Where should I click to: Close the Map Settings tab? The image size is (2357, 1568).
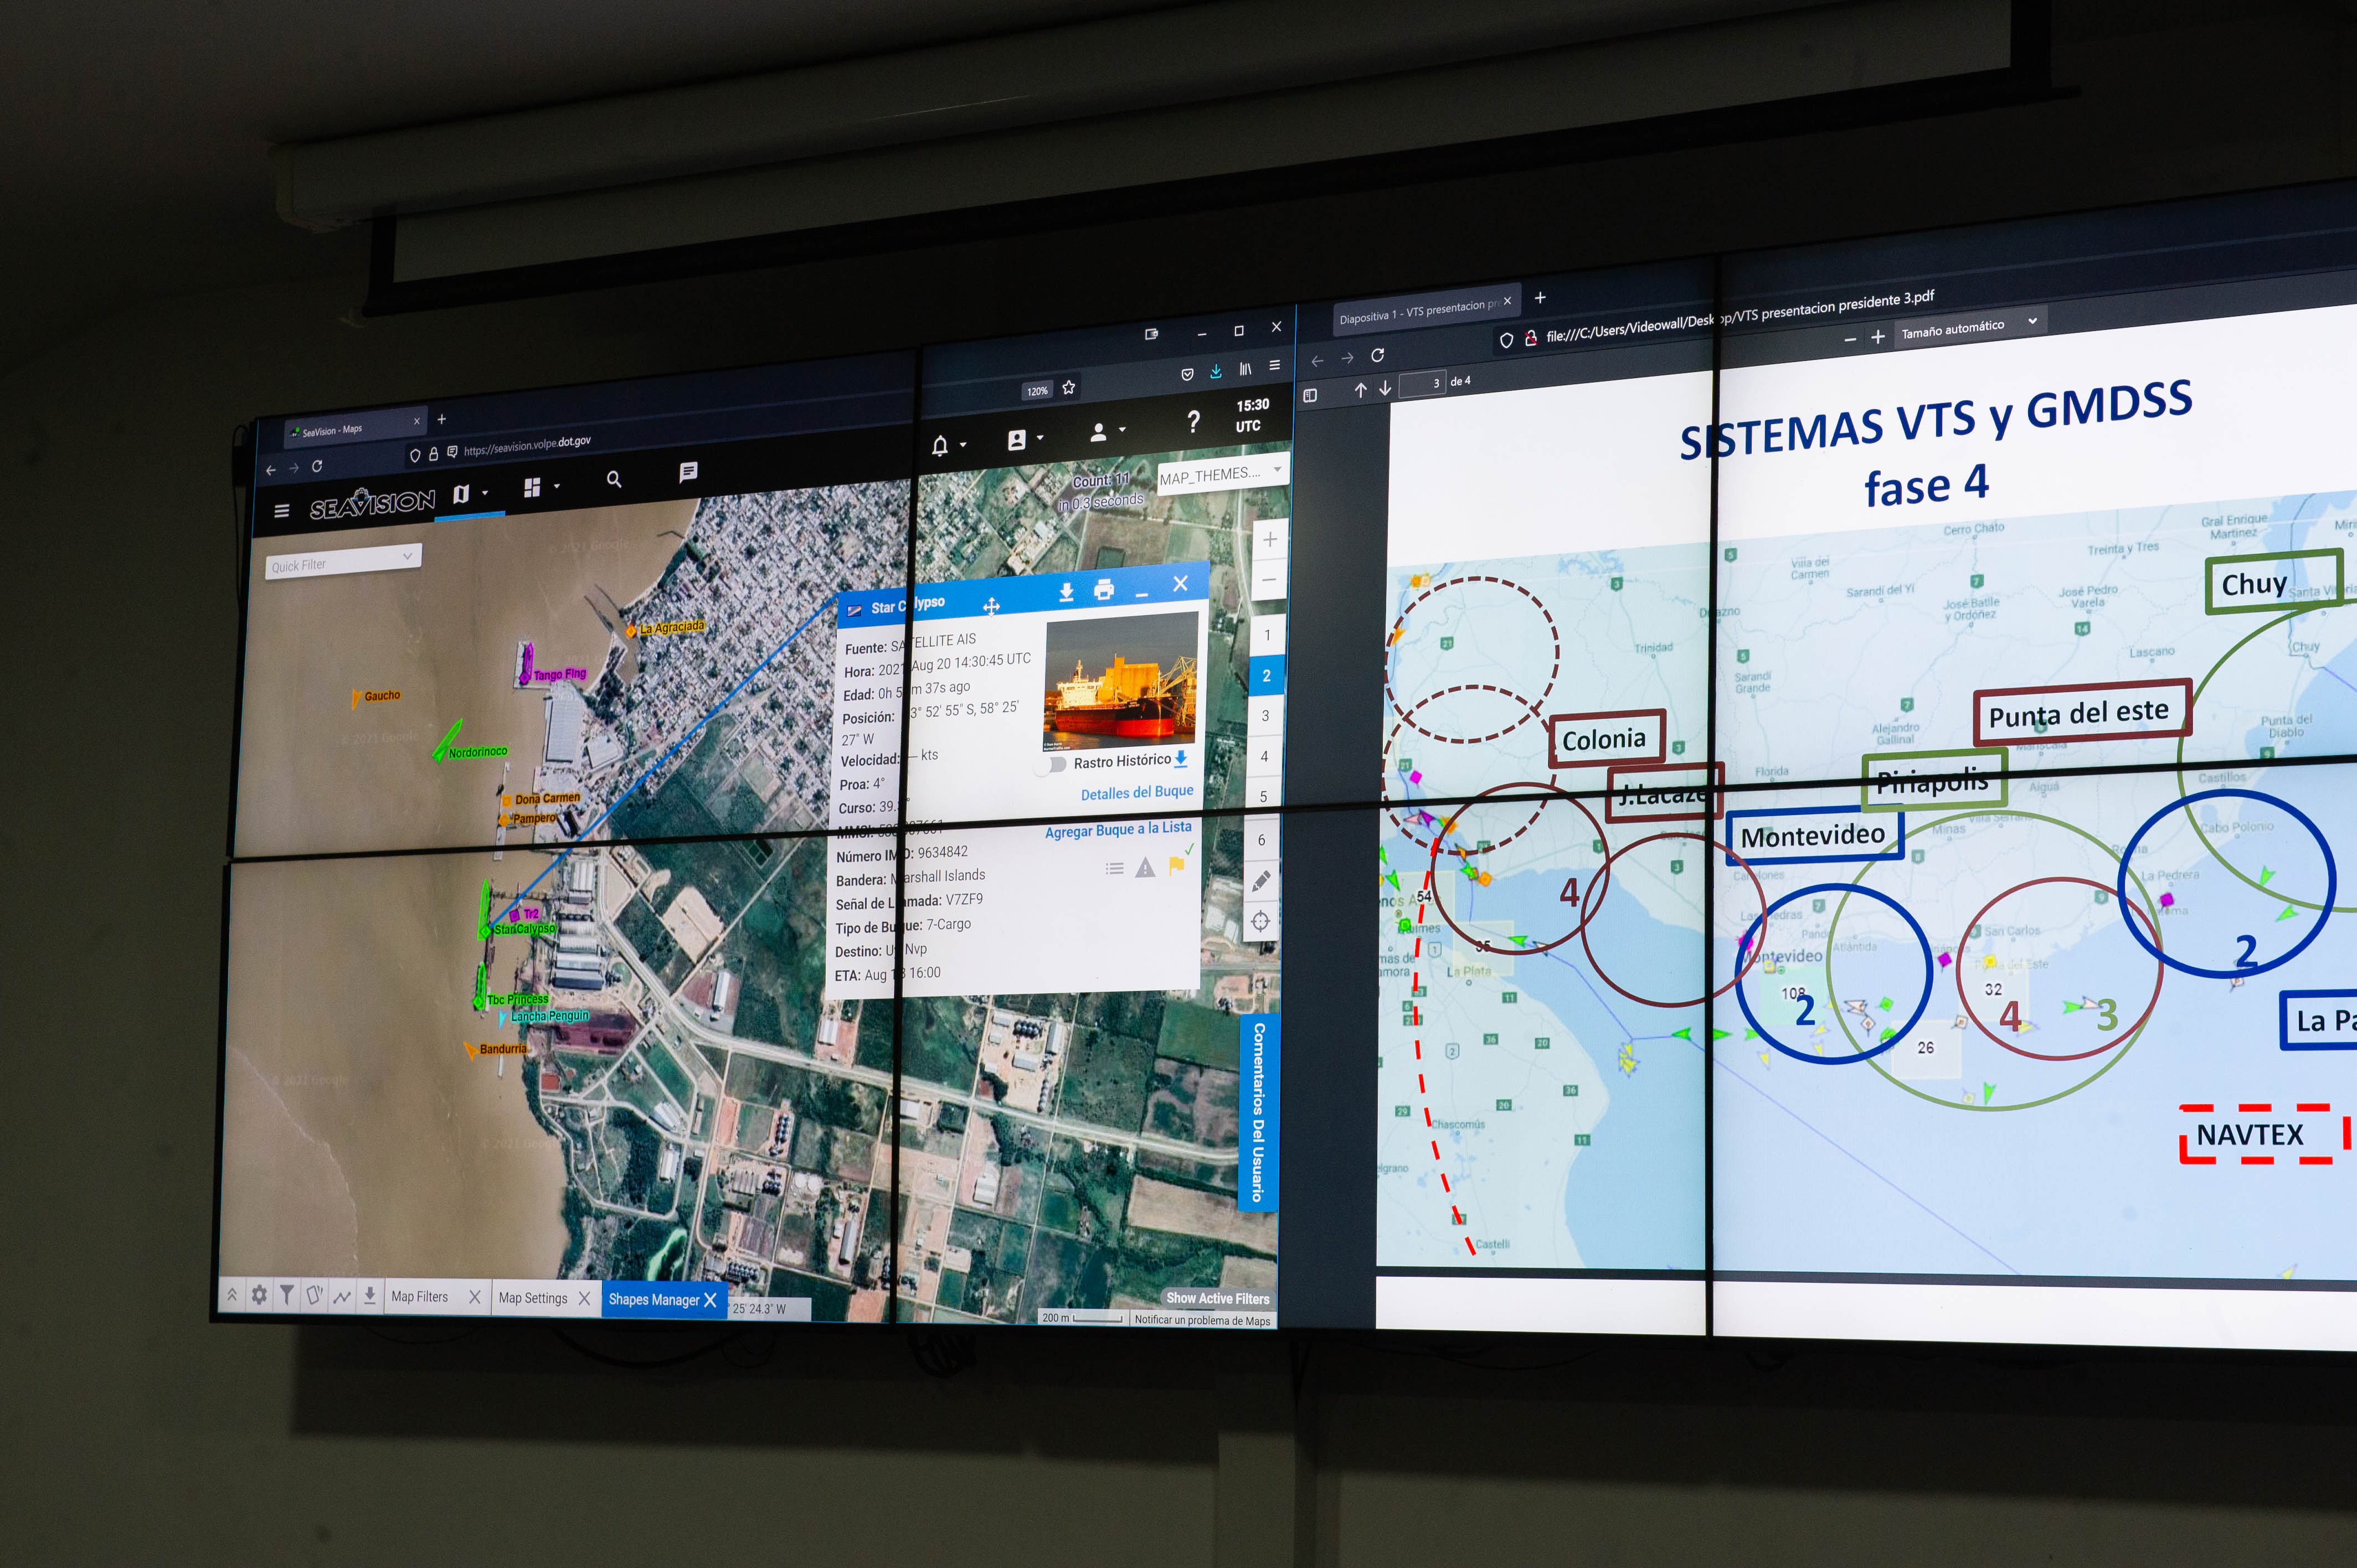tap(584, 1298)
